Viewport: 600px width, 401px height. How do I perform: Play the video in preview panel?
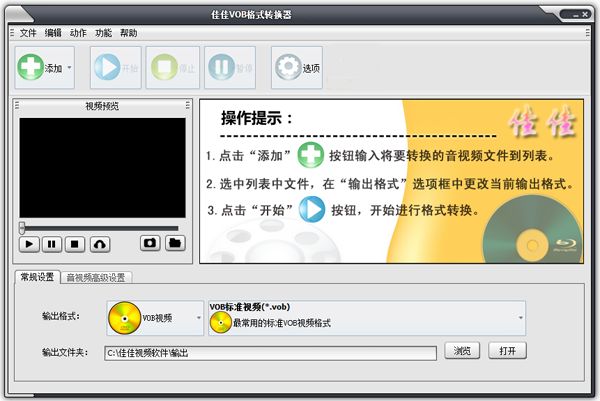(29, 244)
